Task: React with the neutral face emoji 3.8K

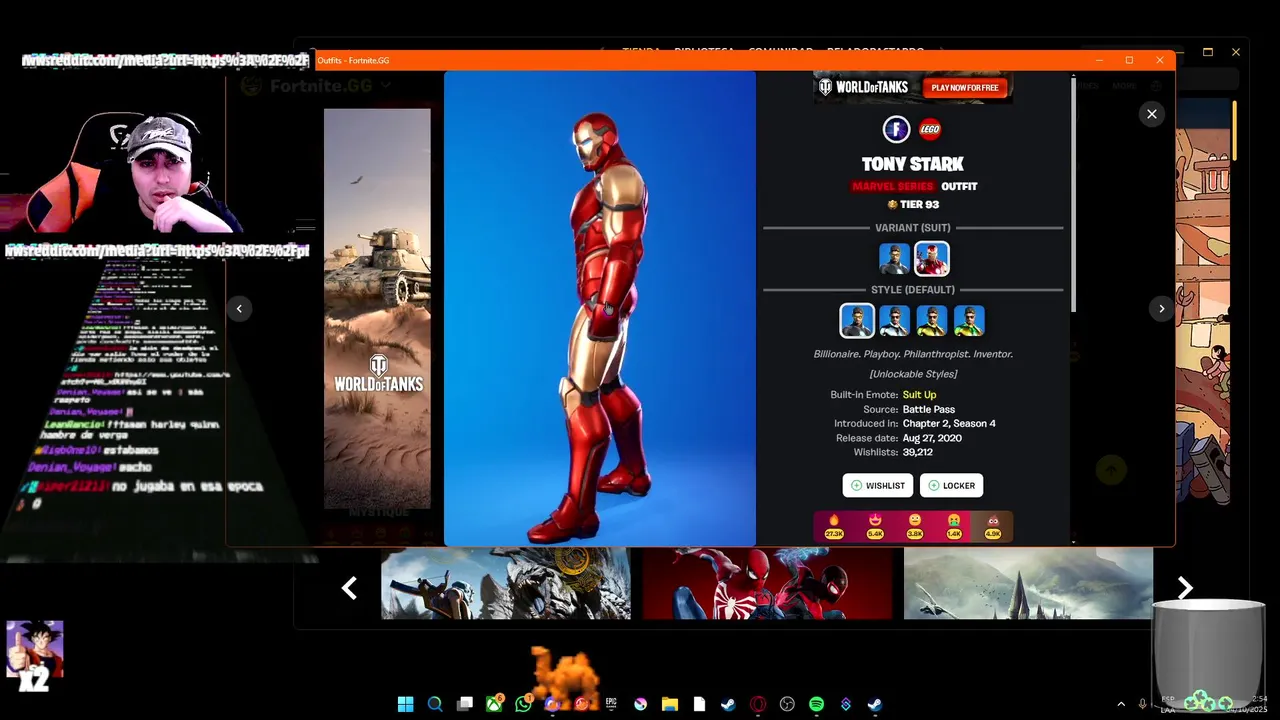Action: [914, 526]
